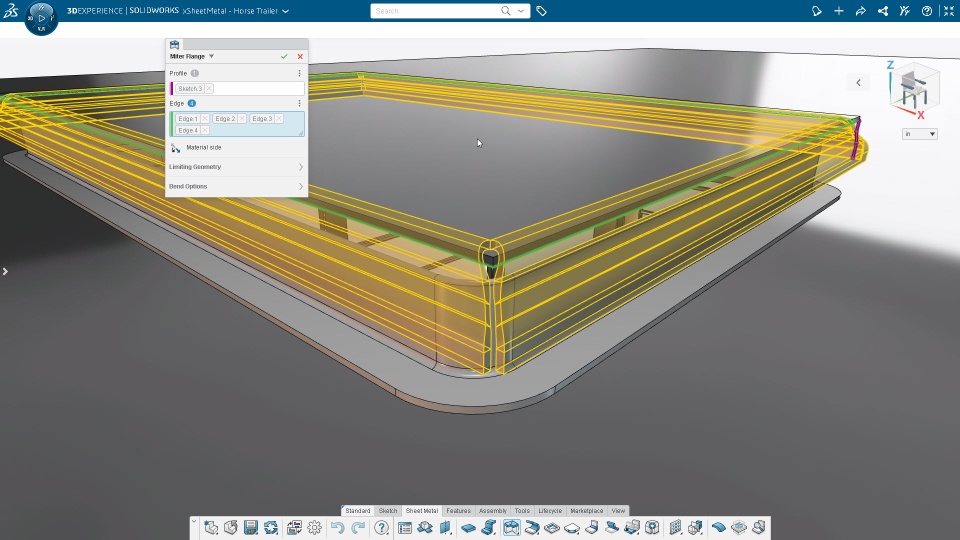This screenshot has height=540, width=960.
Task: Click the Update refresh toolbar icon
Action: [271, 527]
